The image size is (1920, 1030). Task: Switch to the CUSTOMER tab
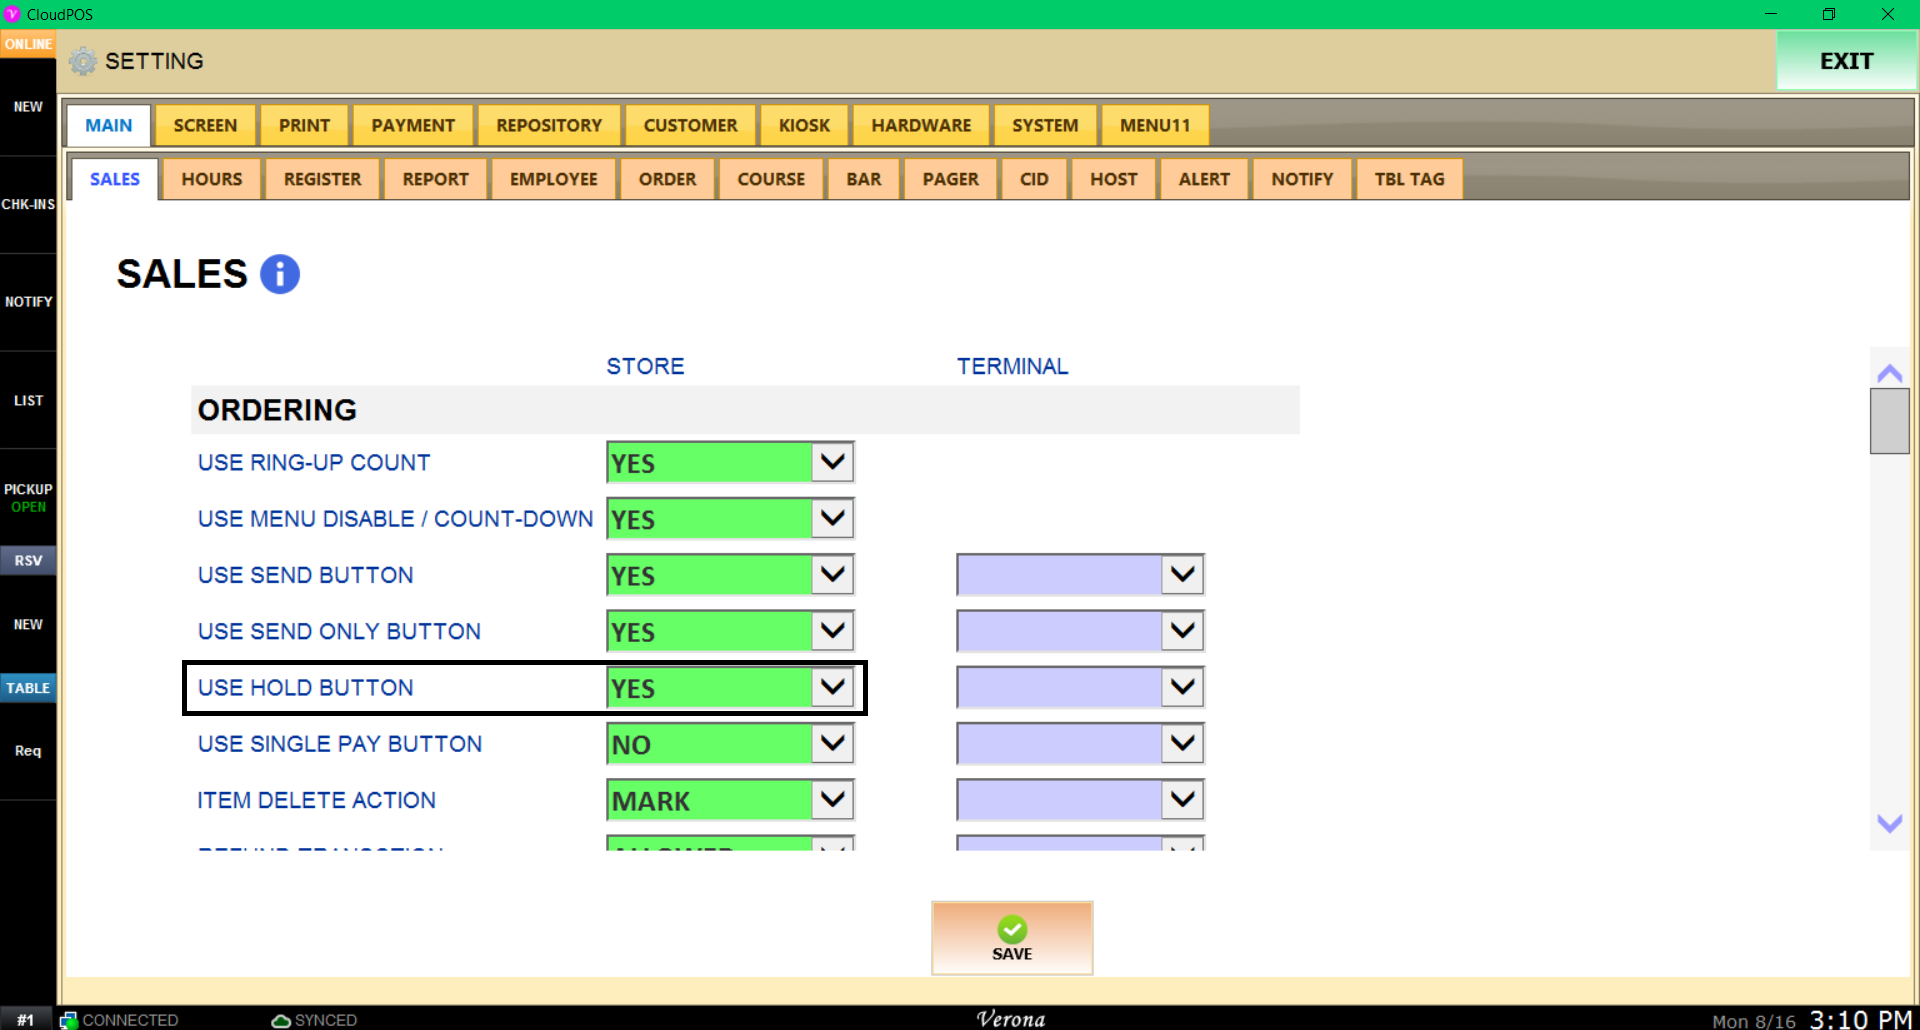pos(690,125)
